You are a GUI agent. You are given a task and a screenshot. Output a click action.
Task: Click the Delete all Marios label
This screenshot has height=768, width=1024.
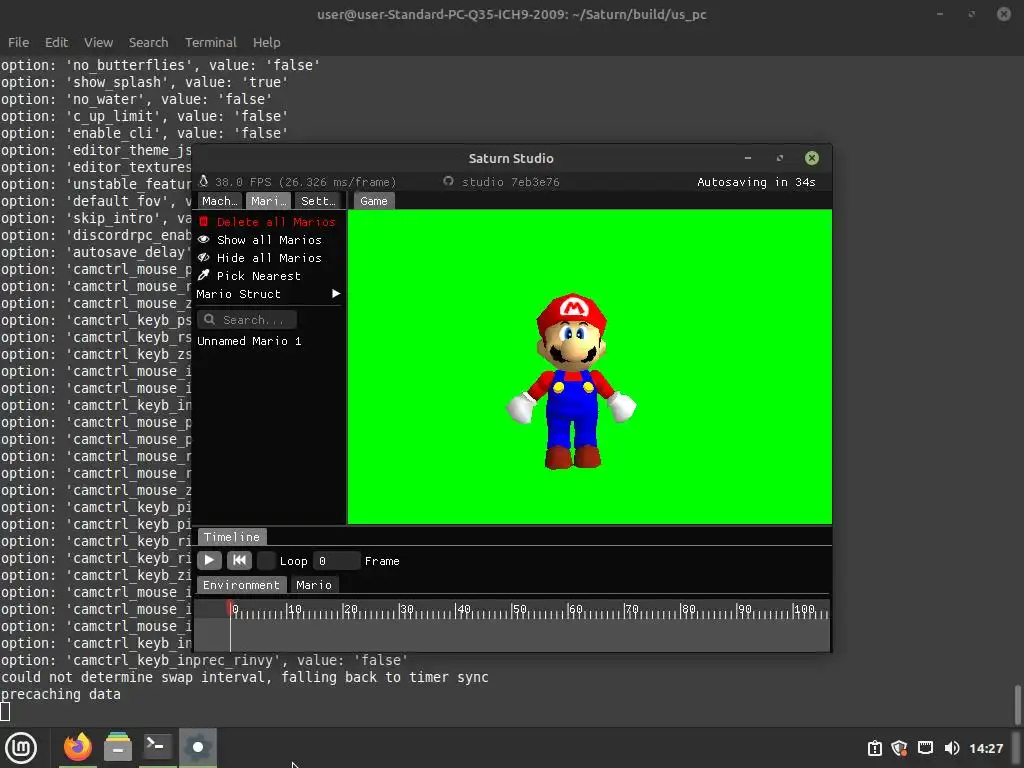click(276, 222)
